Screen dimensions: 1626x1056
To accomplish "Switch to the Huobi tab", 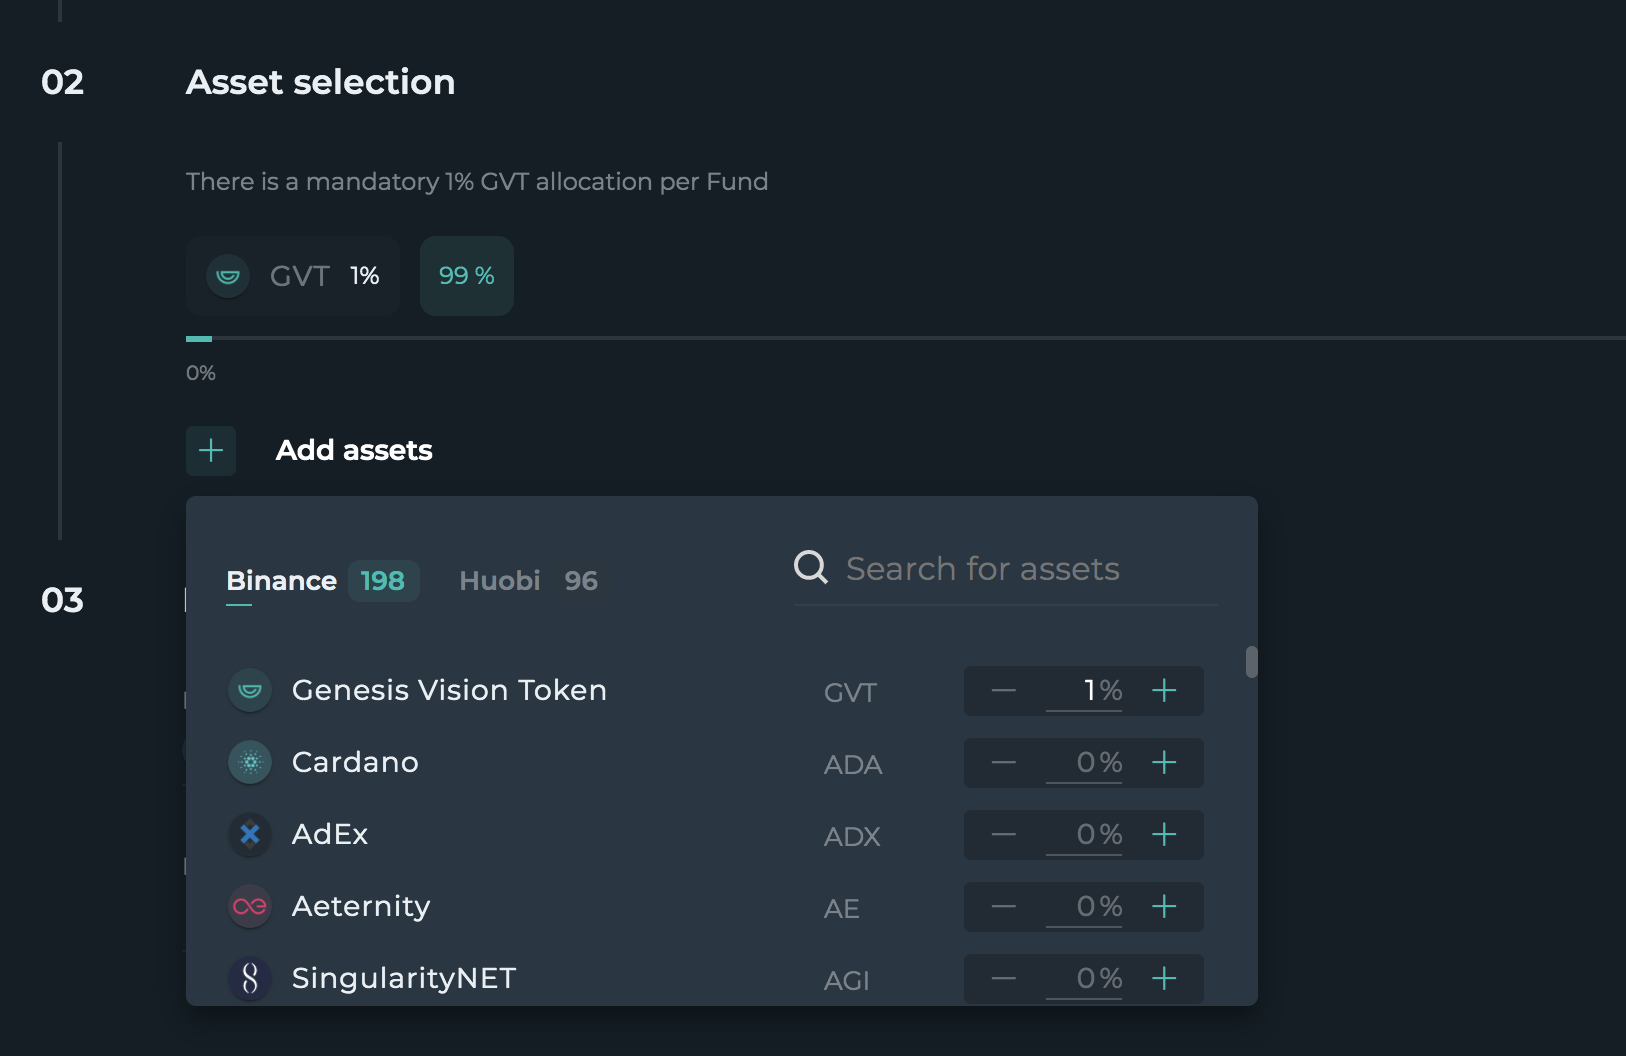I will coord(500,581).
